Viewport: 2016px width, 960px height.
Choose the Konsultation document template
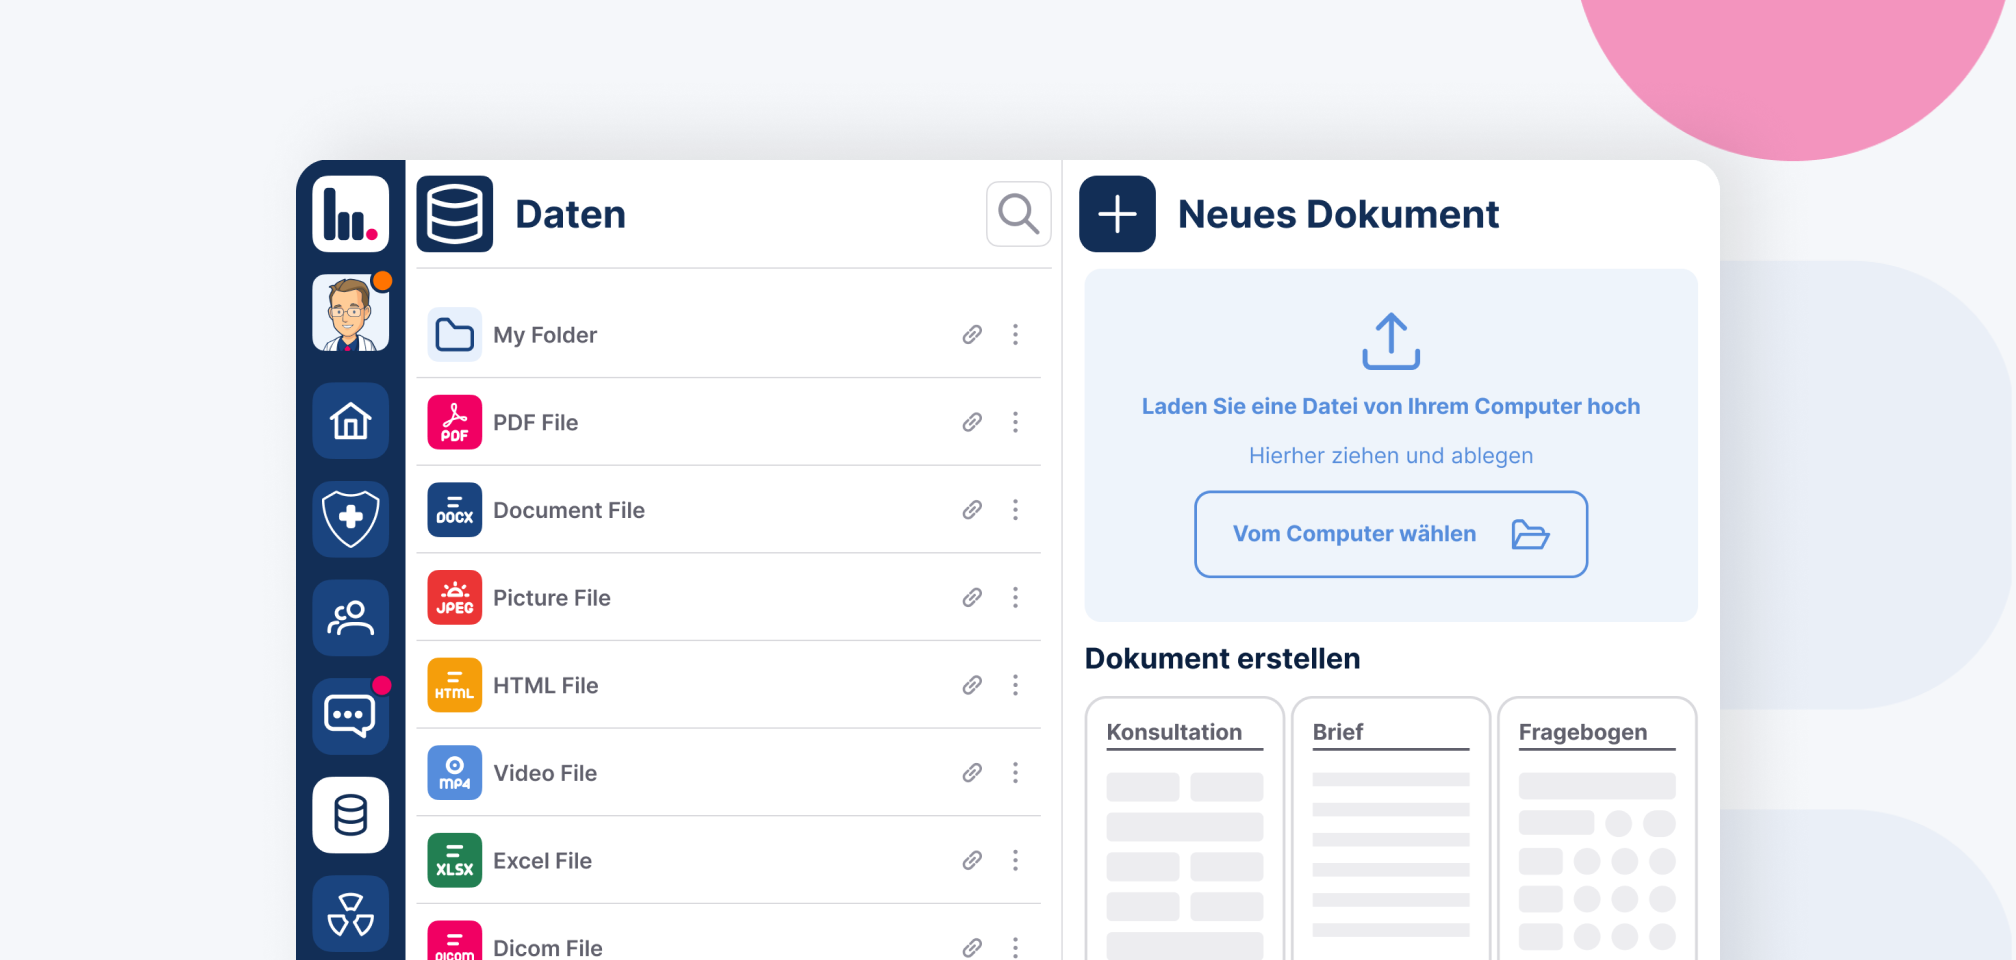[x=1184, y=830]
